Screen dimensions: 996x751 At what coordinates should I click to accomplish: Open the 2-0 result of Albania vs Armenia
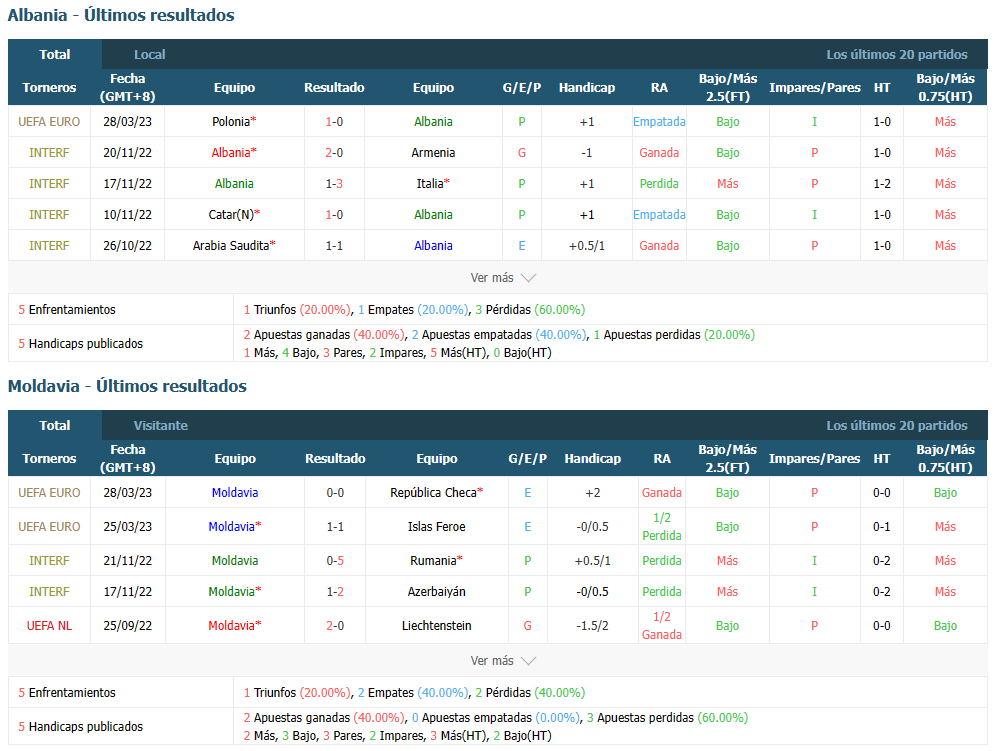[x=334, y=152]
